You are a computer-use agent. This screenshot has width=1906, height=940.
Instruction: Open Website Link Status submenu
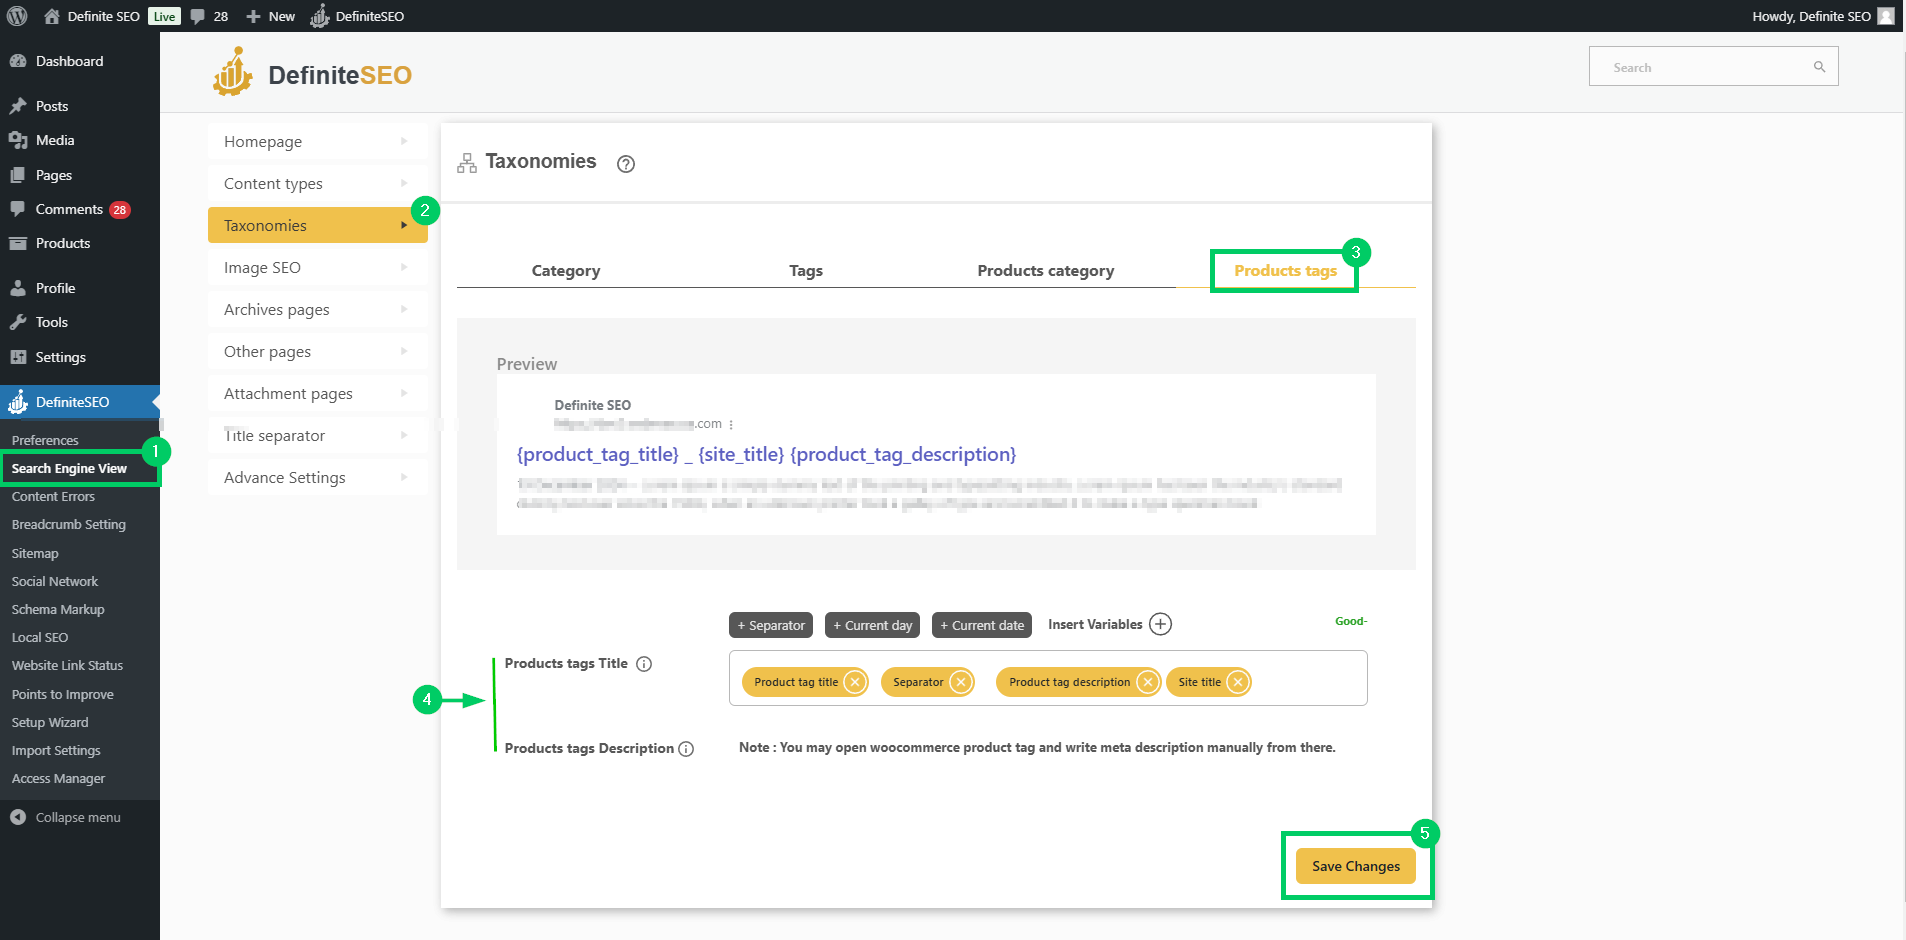[67, 665]
